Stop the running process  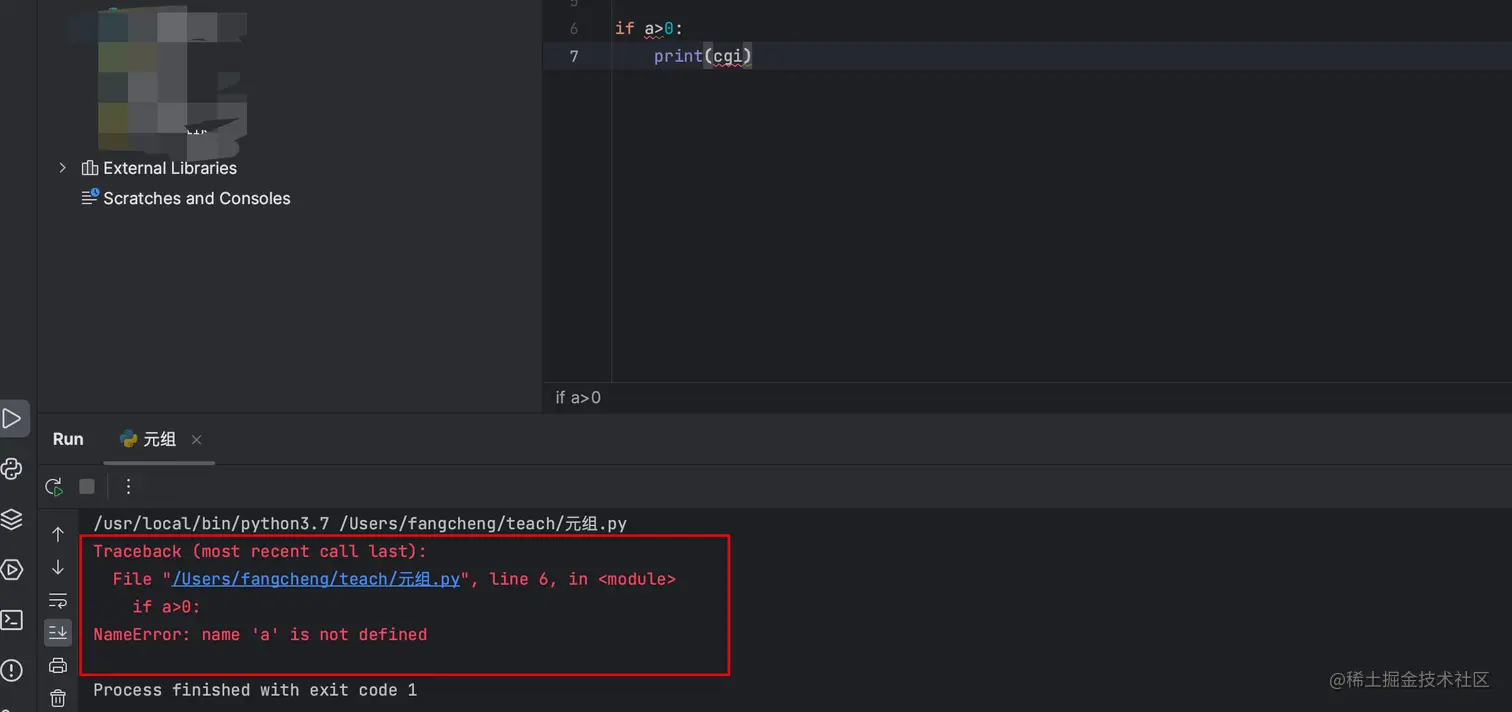87,486
